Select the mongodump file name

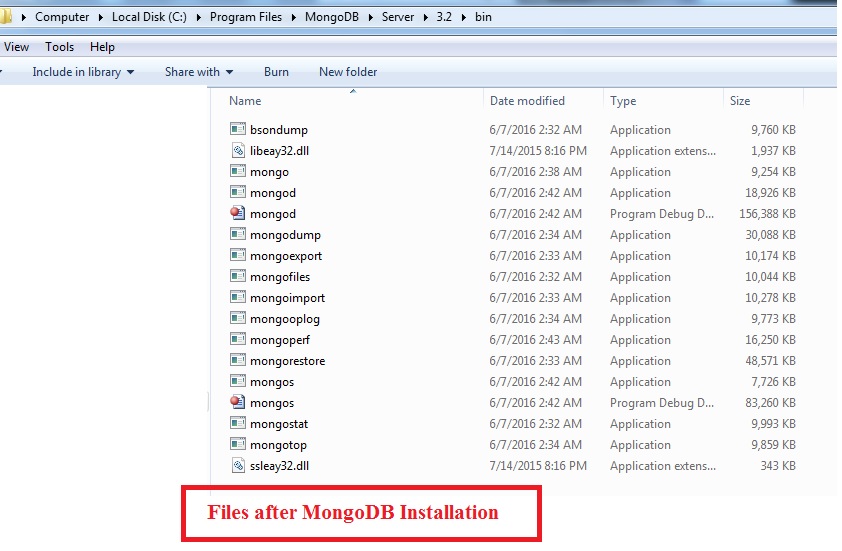pyautogui.click(x=285, y=235)
